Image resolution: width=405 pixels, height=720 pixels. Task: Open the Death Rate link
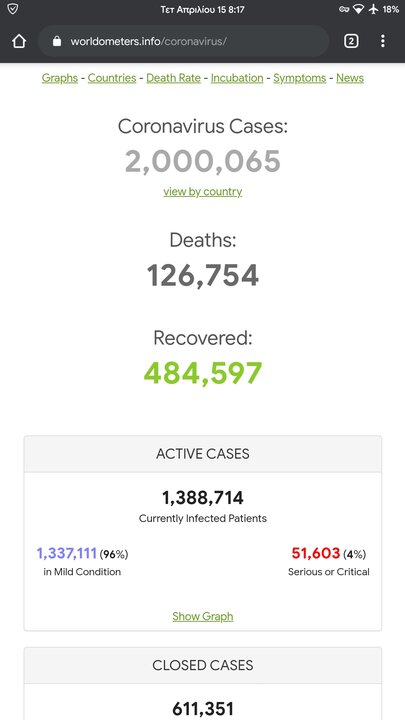tap(174, 78)
